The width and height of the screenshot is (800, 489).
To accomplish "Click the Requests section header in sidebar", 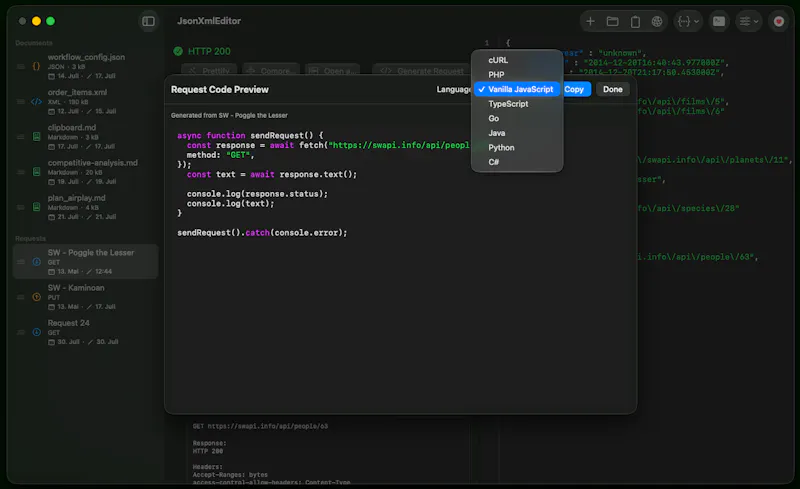I will point(31,238).
